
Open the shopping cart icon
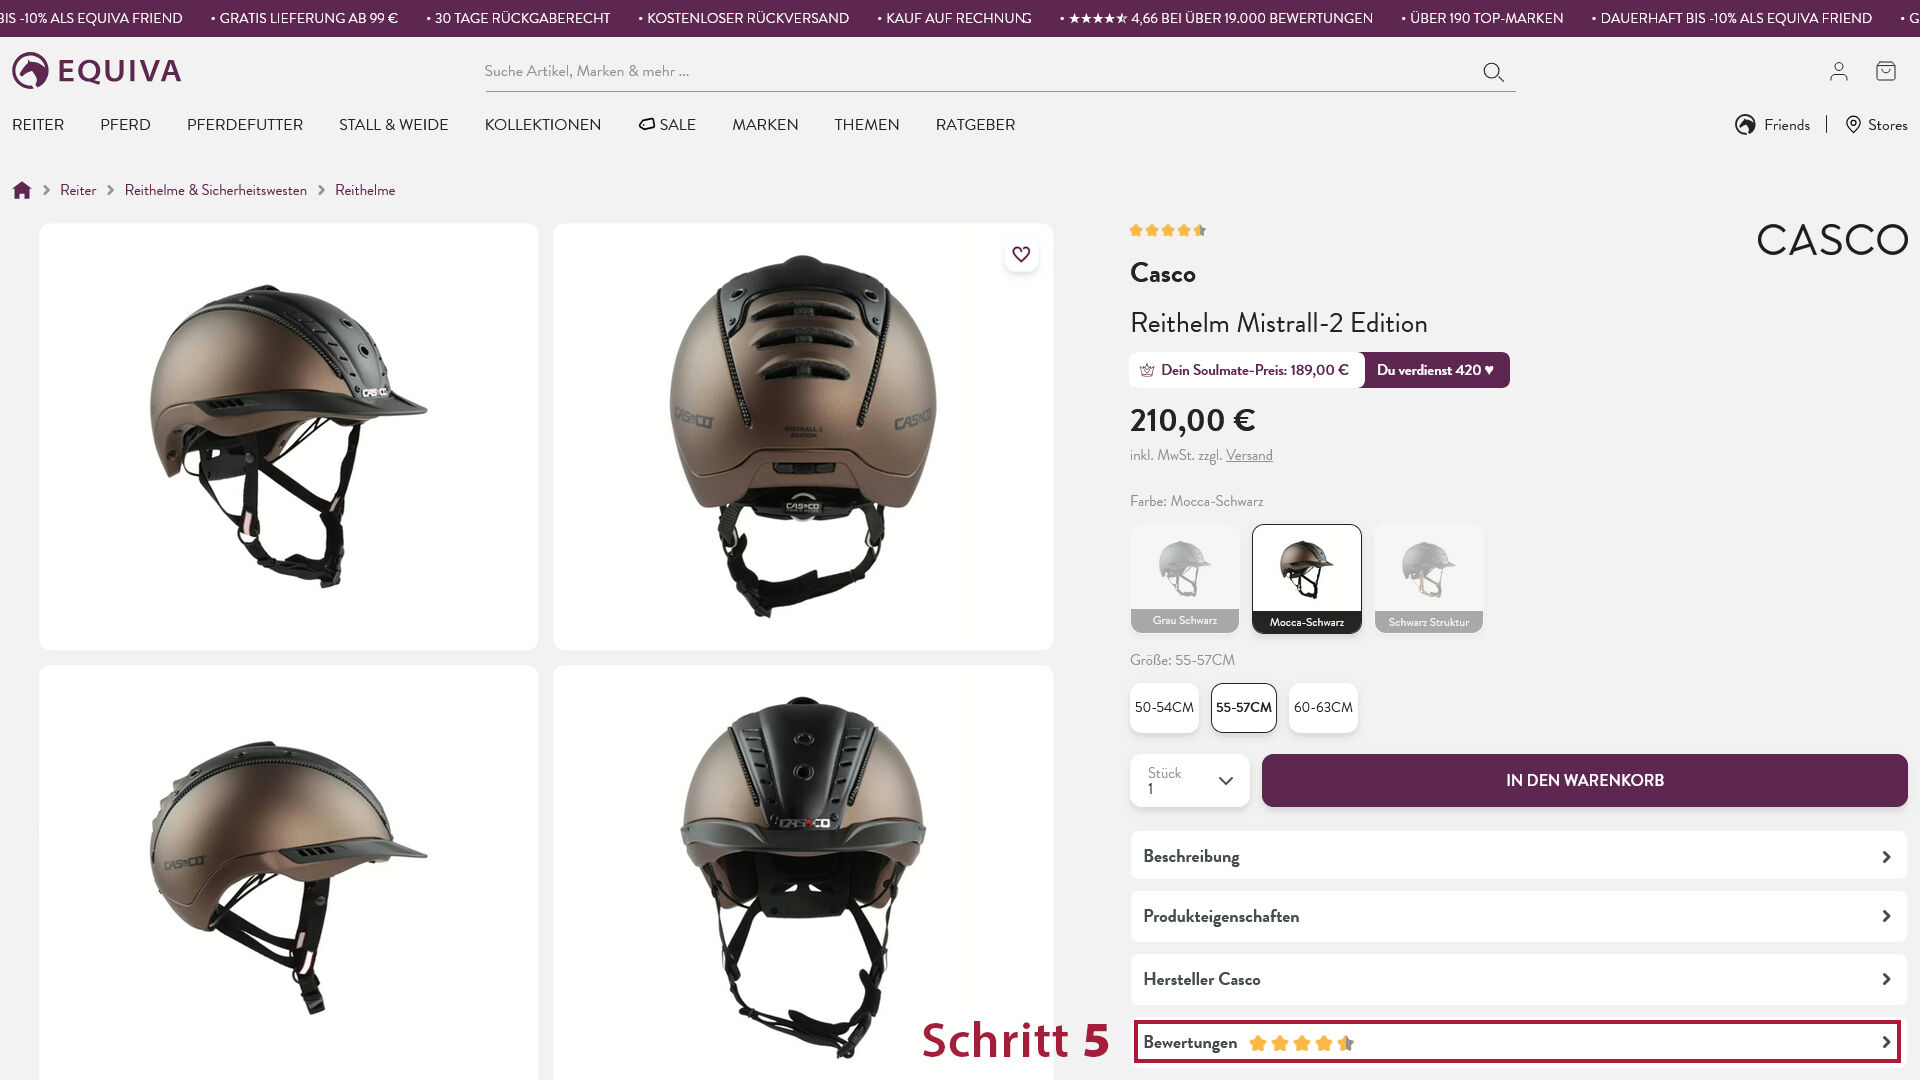pos(1885,71)
